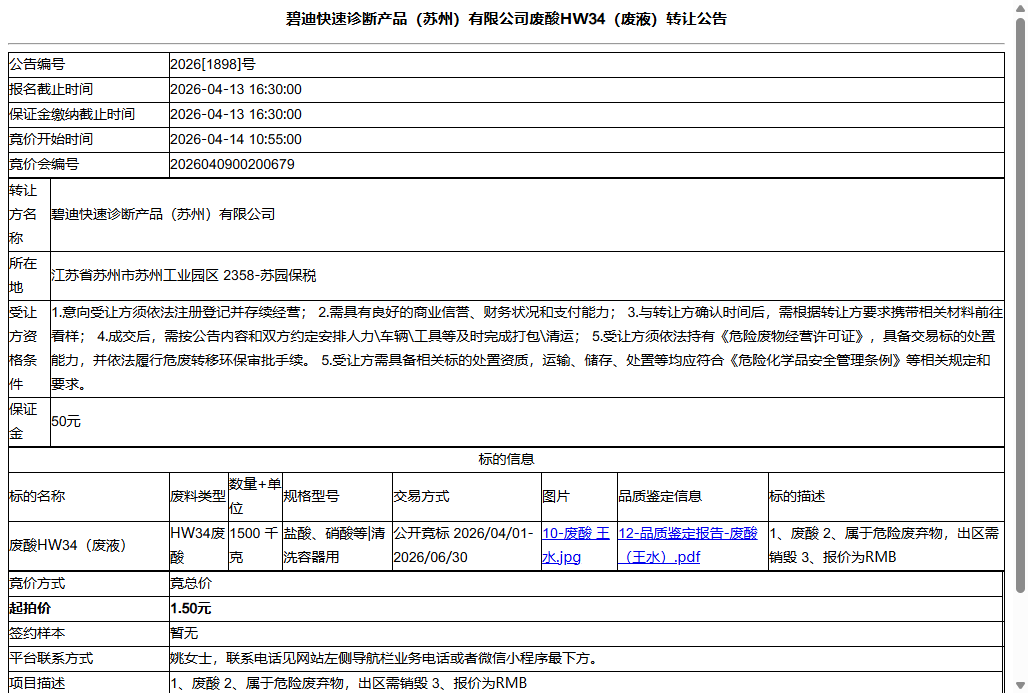Click the 标的名称 column header
Screen dimensions: 1028x693
[89, 496]
